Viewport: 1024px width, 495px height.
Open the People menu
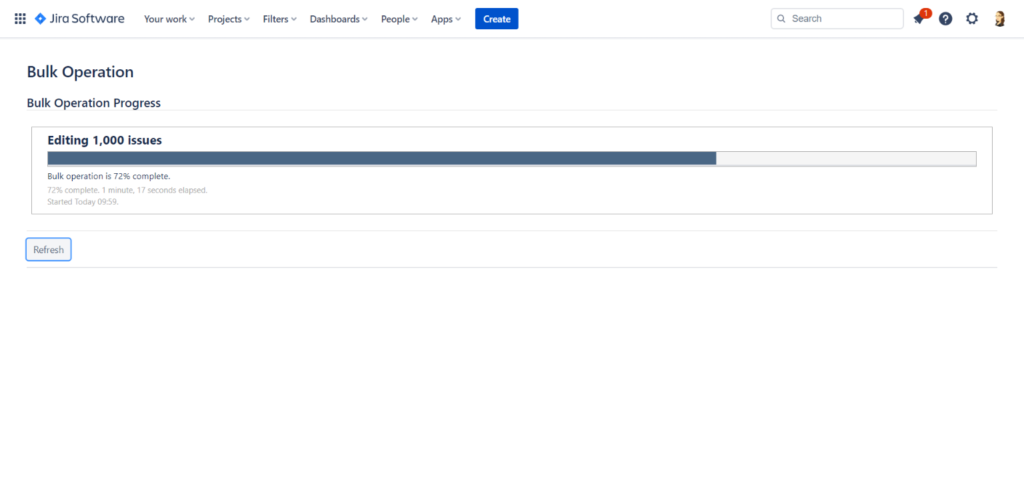(399, 19)
